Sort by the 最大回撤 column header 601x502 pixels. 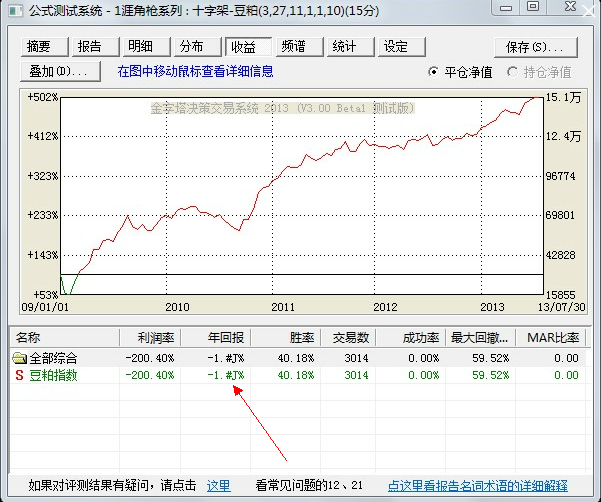(x=480, y=338)
